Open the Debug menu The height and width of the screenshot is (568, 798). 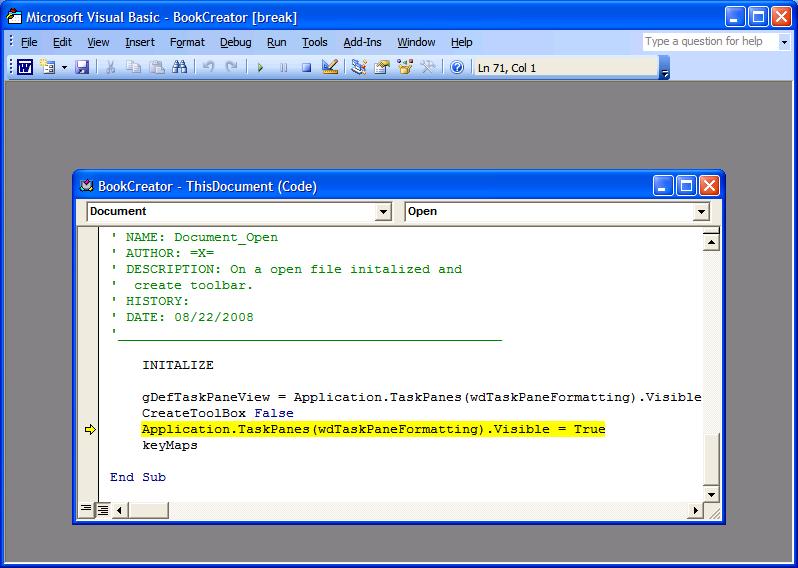236,42
